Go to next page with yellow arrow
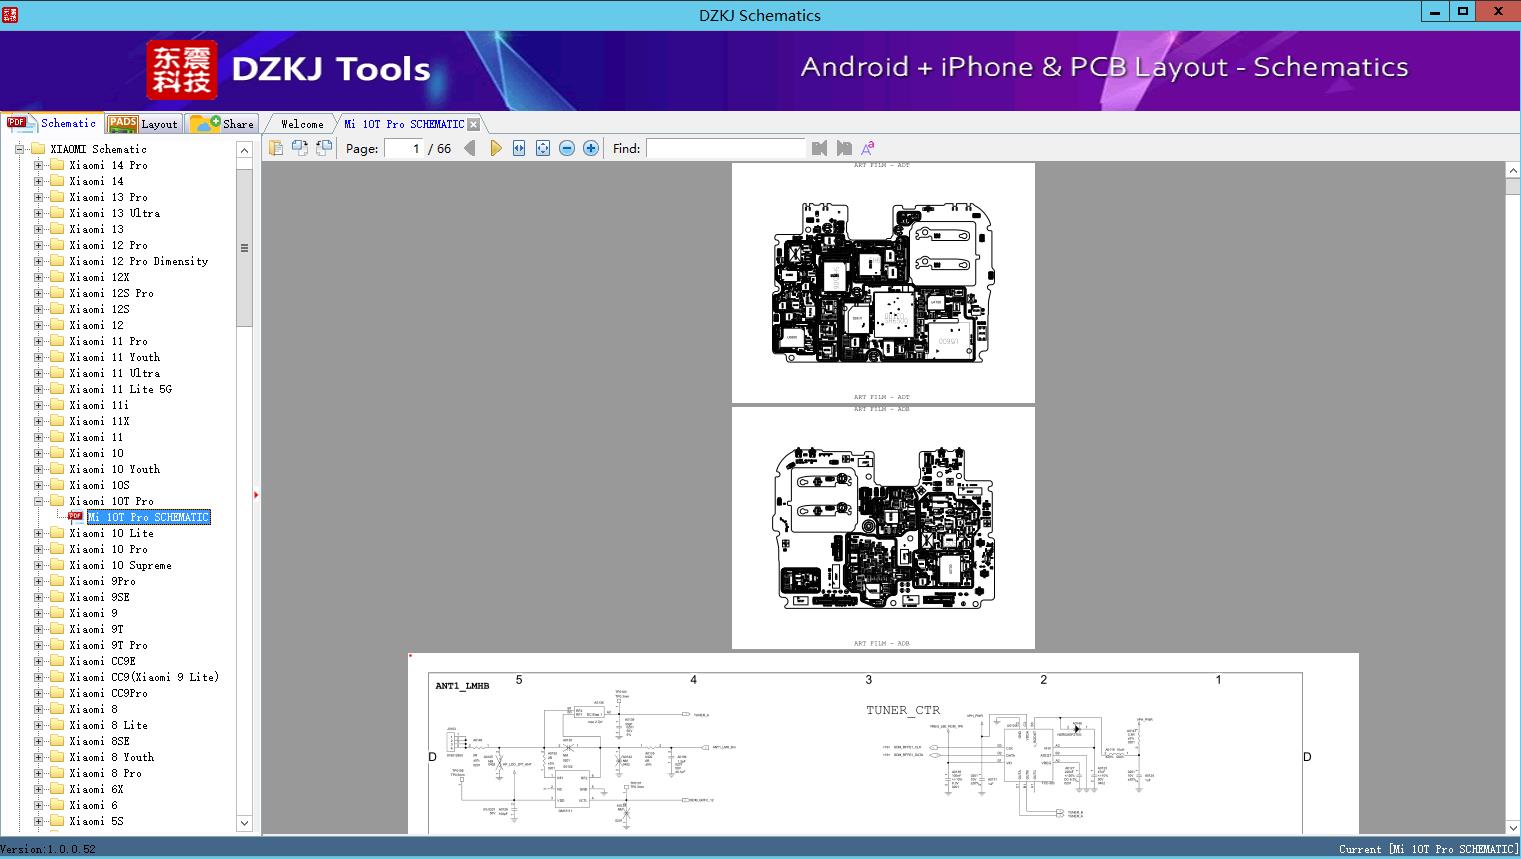Screen dimensions: 1521x859 pyautogui.click(x=496, y=147)
